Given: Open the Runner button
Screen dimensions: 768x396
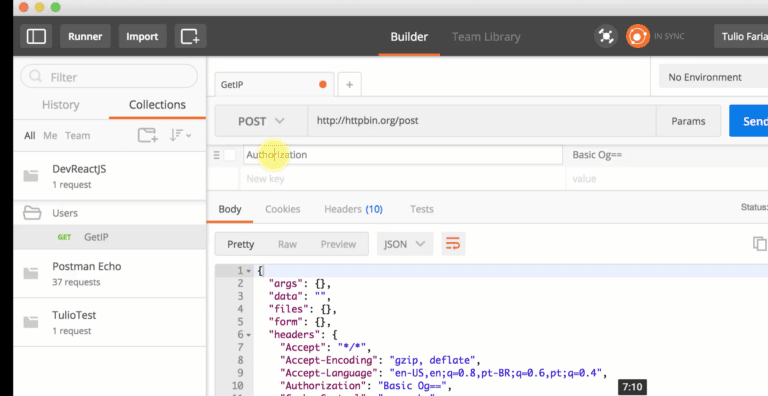Looking at the screenshot, I should tap(85, 37).
